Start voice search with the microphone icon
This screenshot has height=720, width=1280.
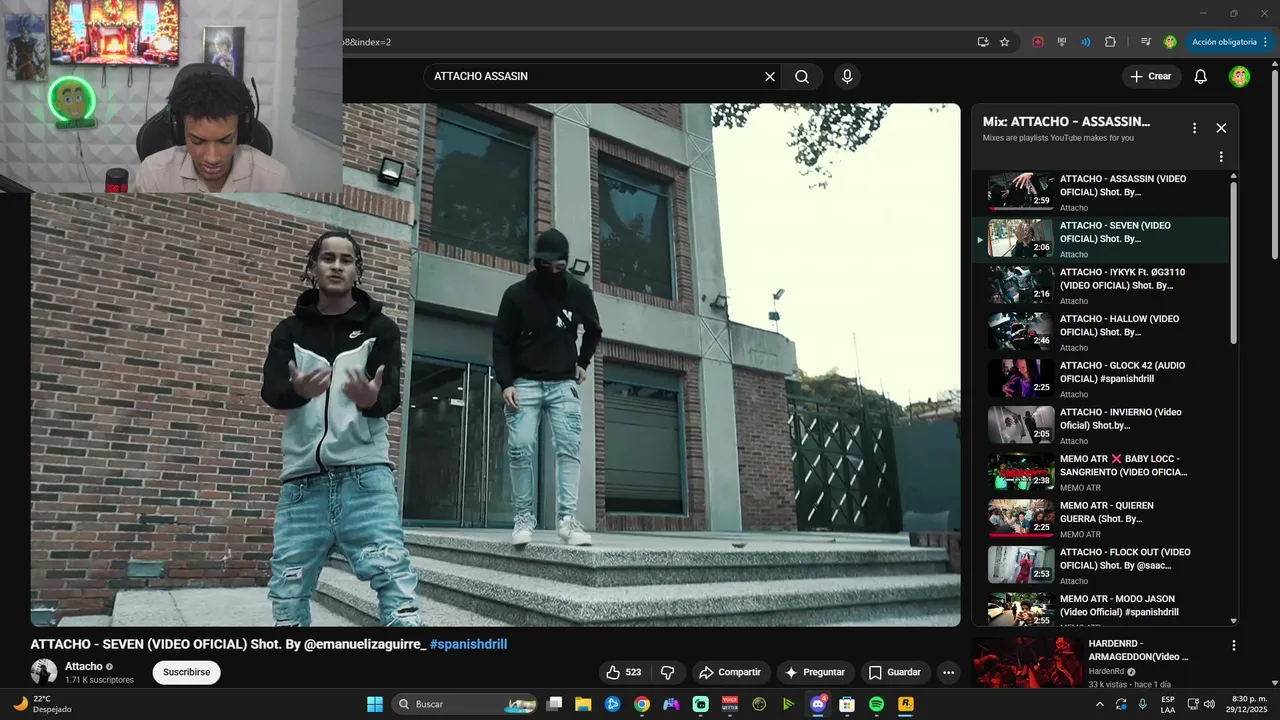pos(847,76)
